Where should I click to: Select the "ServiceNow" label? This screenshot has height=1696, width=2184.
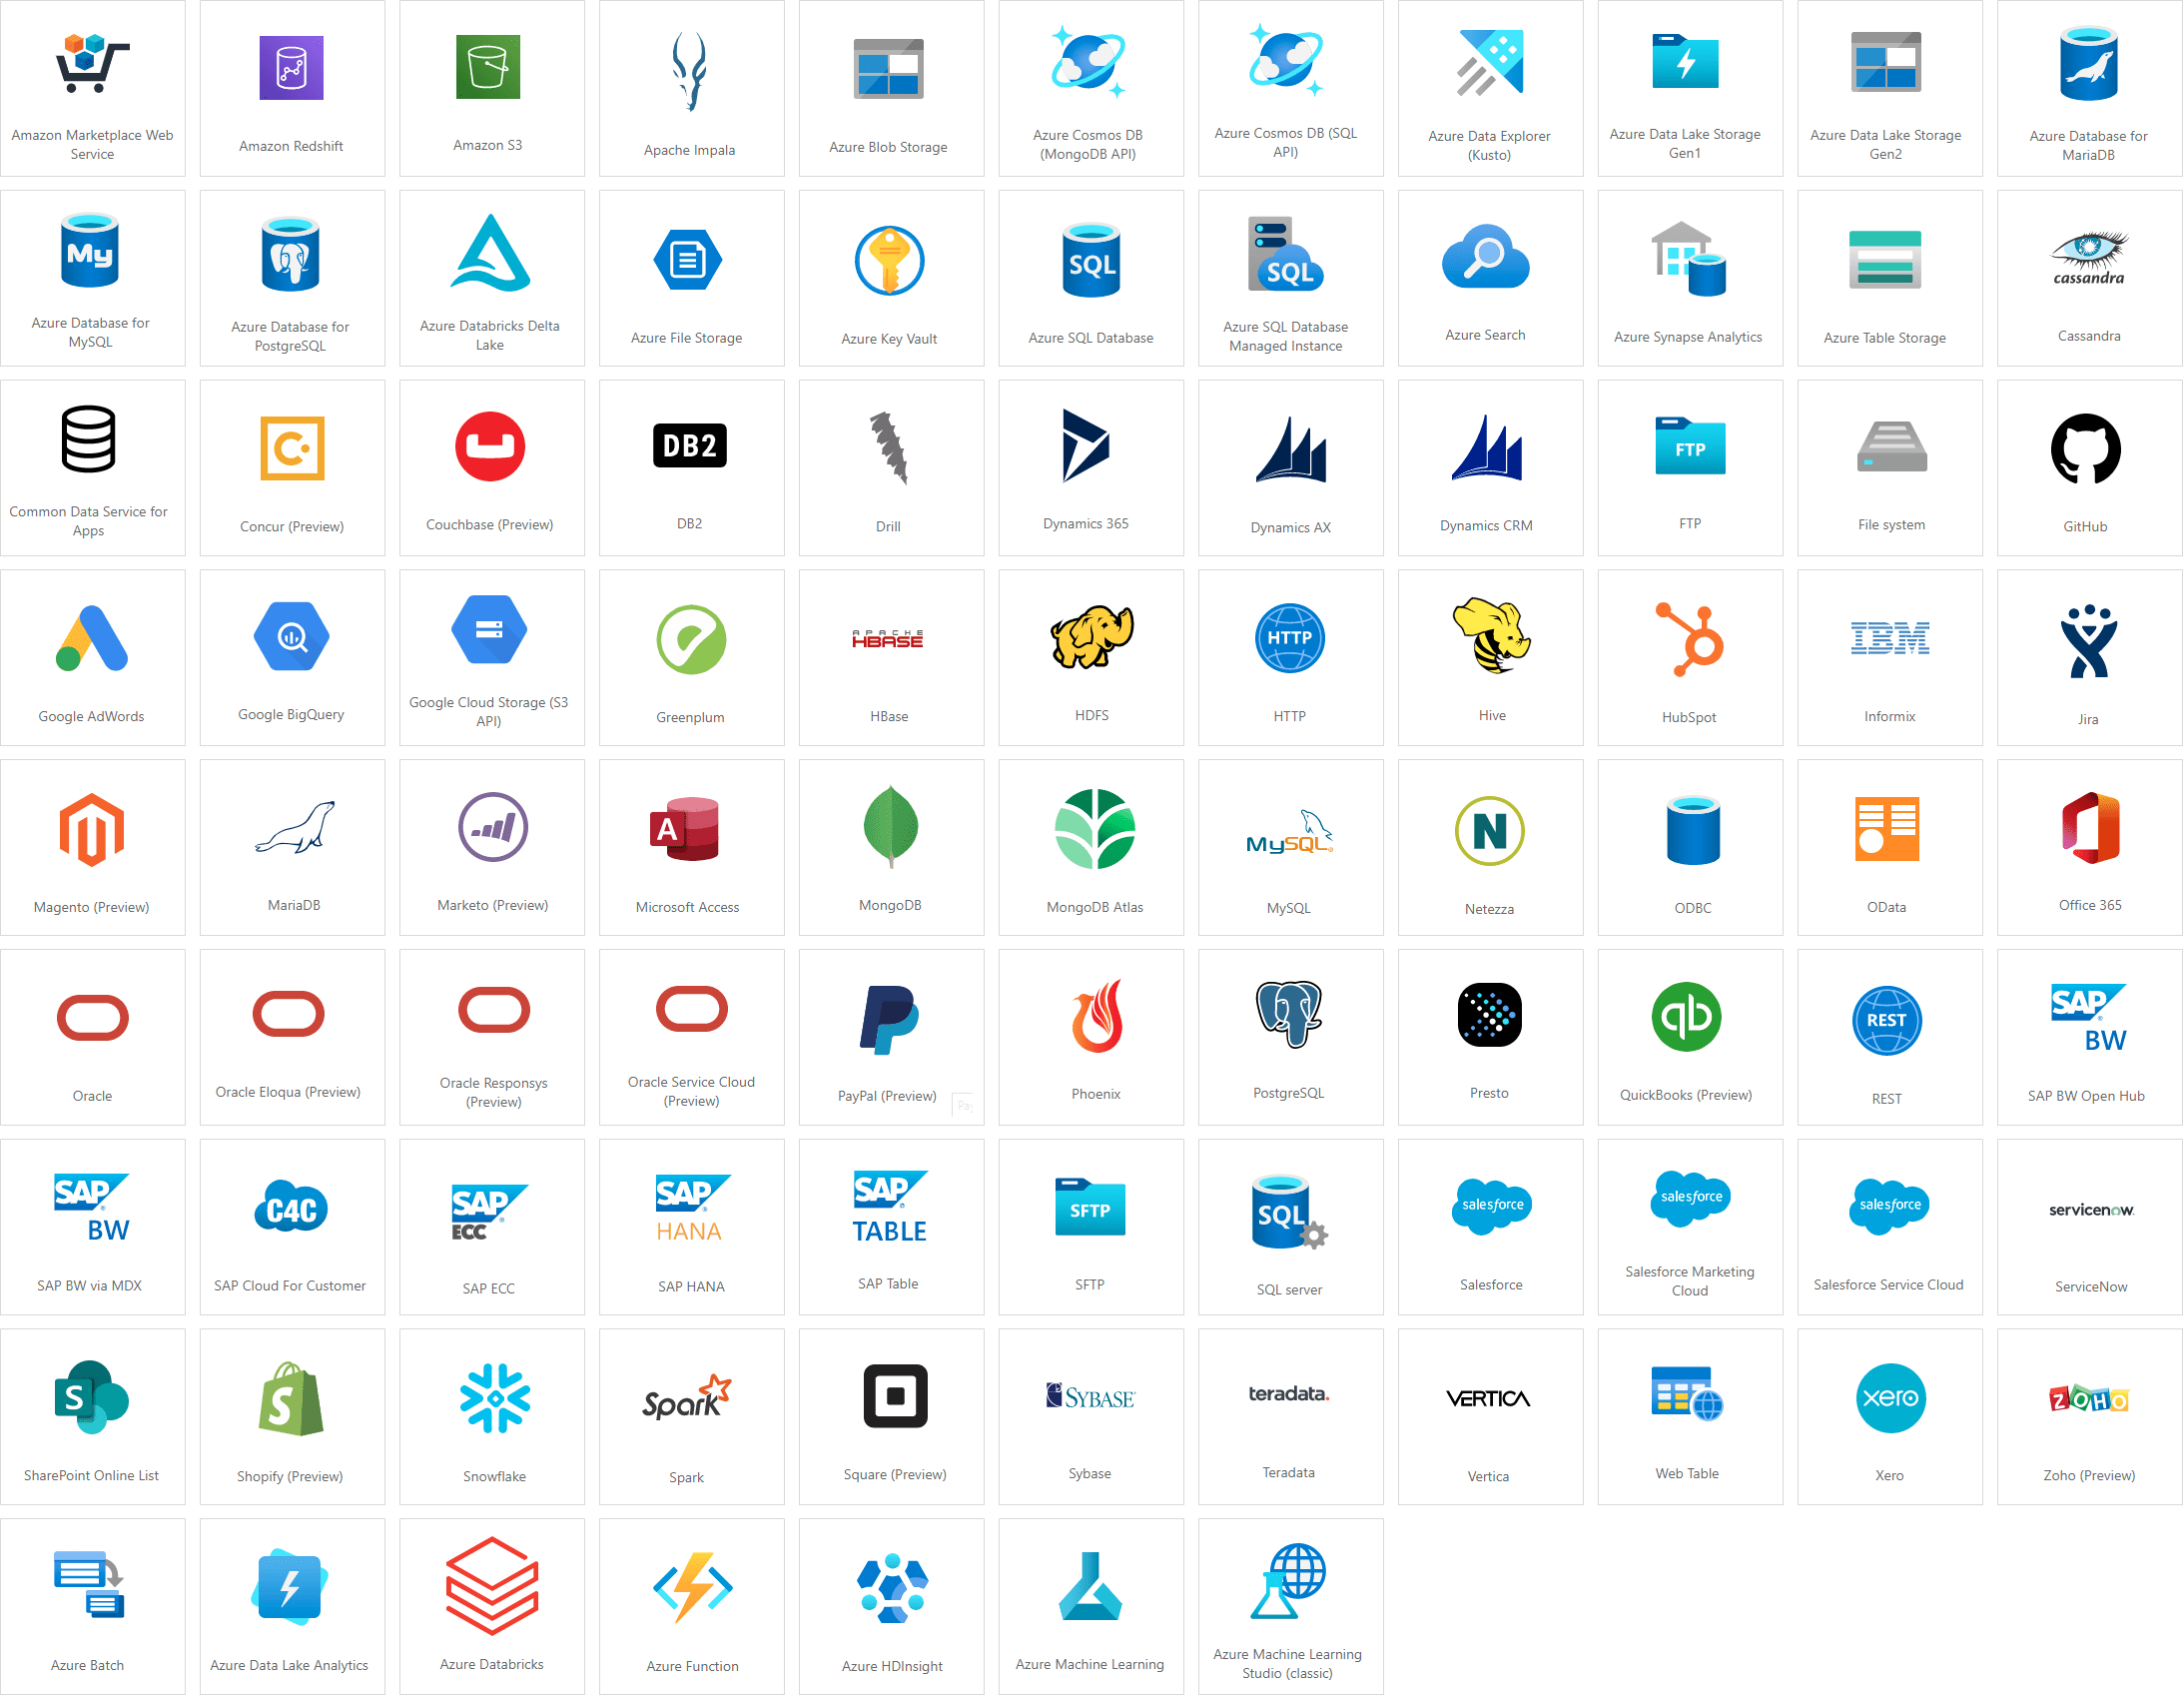pyautogui.click(x=2091, y=1287)
